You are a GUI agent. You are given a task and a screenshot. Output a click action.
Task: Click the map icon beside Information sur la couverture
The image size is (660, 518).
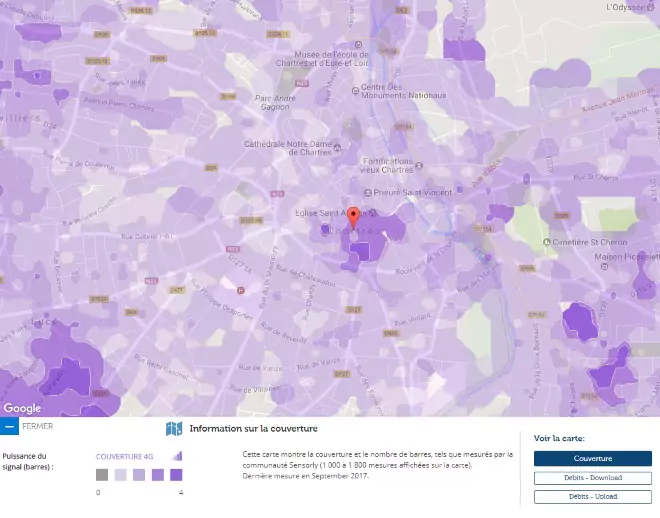[174, 429]
